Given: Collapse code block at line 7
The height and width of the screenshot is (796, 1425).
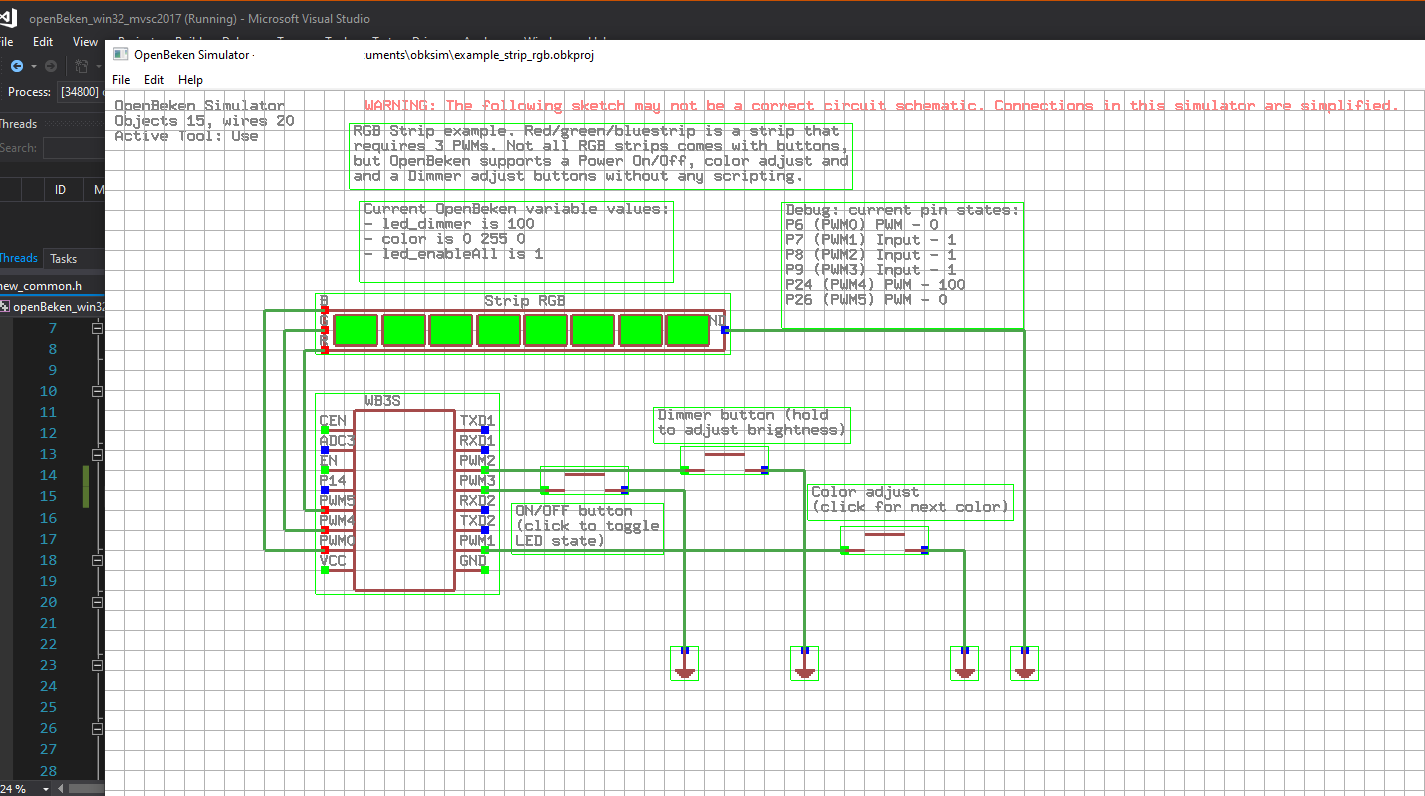Looking at the screenshot, I should tap(98, 328).
